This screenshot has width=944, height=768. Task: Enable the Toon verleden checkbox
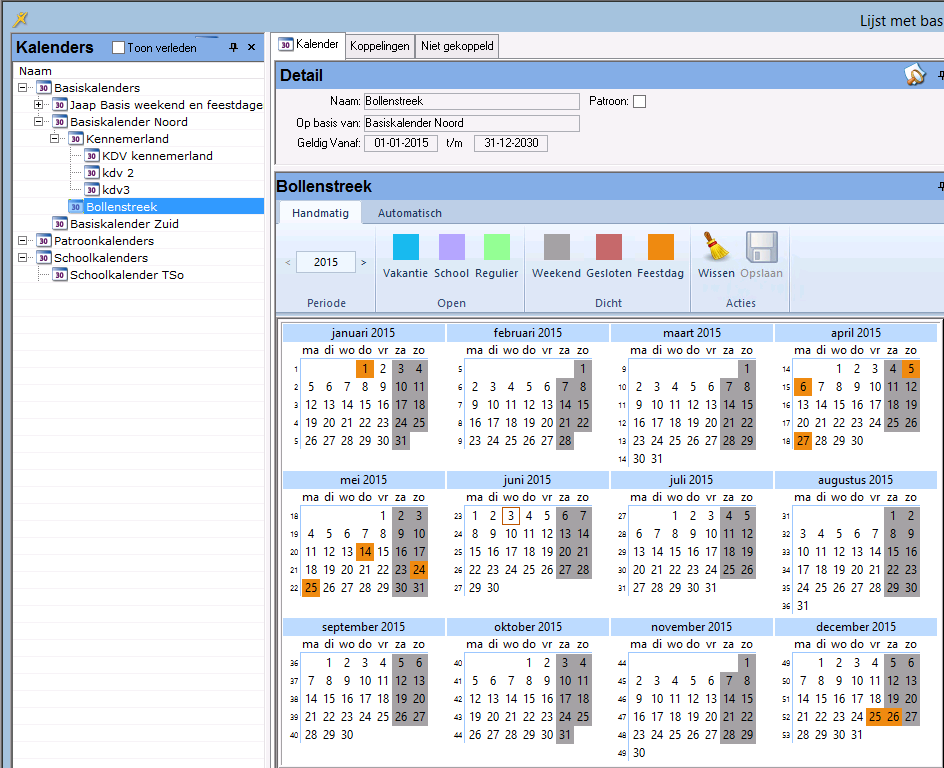pyautogui.click(x=118, y=48)
